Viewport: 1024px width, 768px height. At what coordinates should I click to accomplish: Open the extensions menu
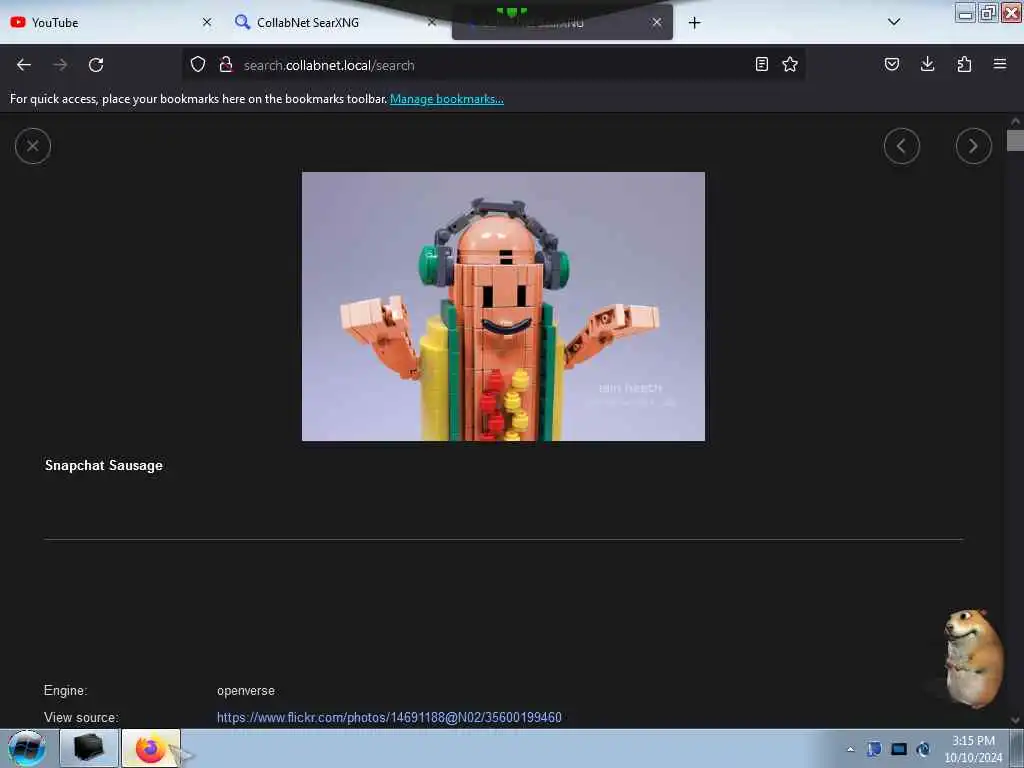tap(964, 64)
